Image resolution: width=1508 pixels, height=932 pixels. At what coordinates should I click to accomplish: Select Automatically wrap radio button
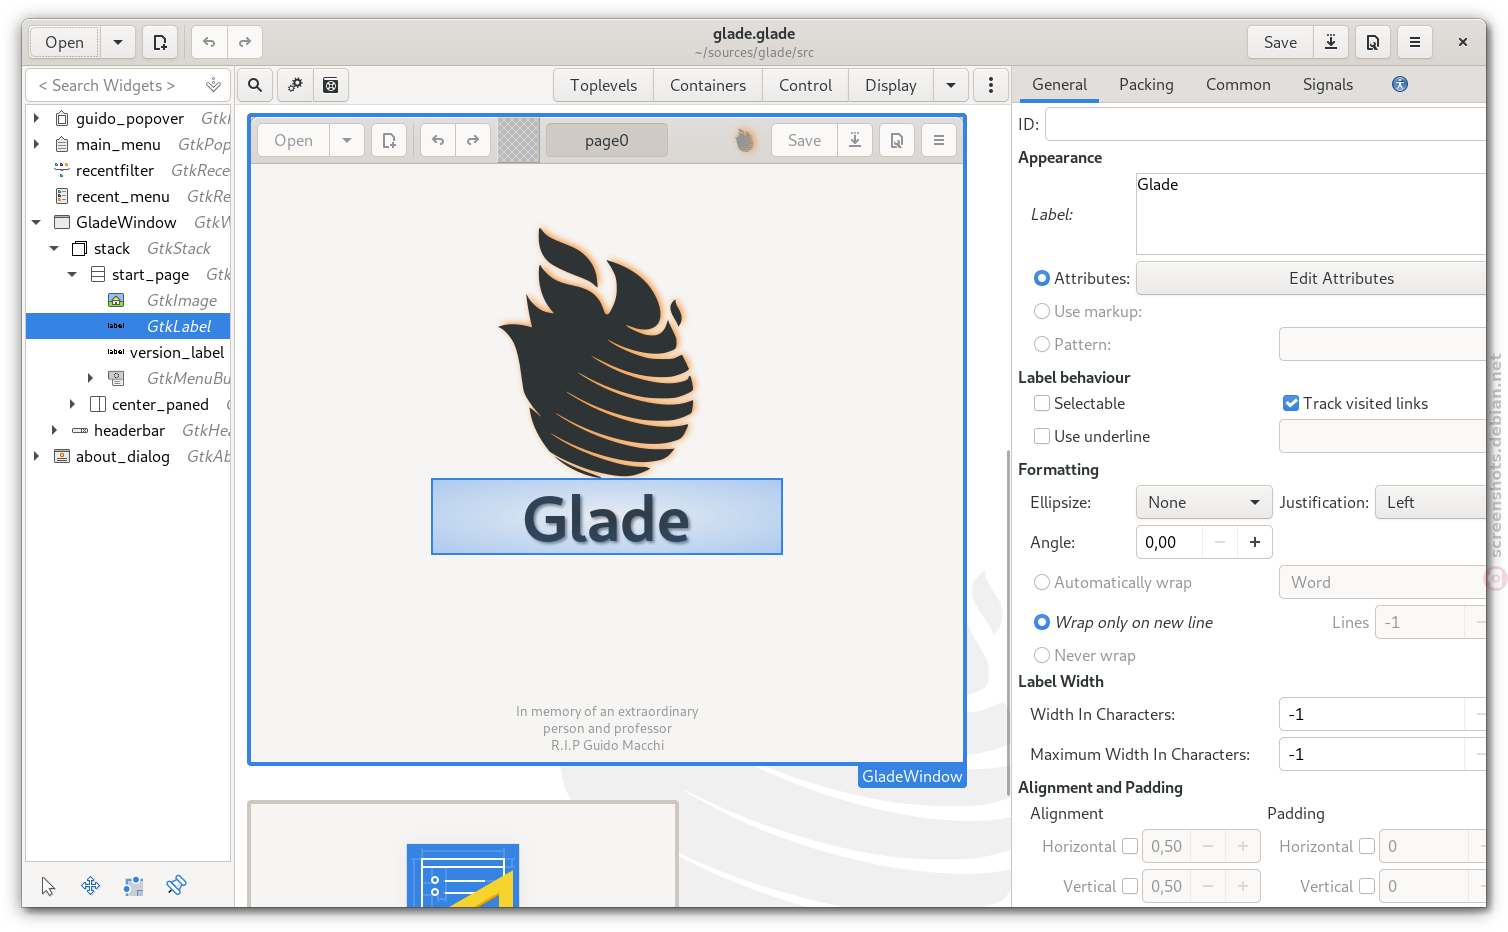[1042, 582]
